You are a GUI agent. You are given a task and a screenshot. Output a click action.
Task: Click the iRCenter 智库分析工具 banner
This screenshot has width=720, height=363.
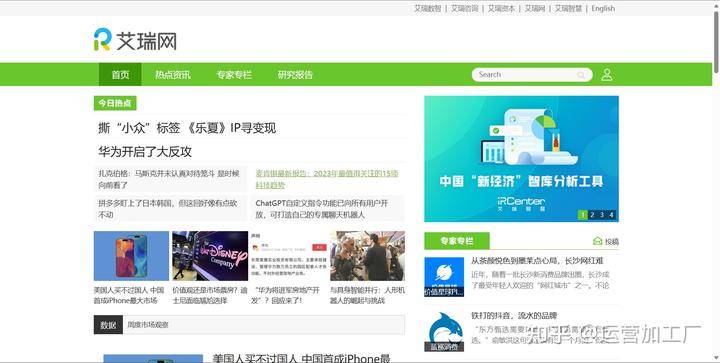[x=521, y=159]
